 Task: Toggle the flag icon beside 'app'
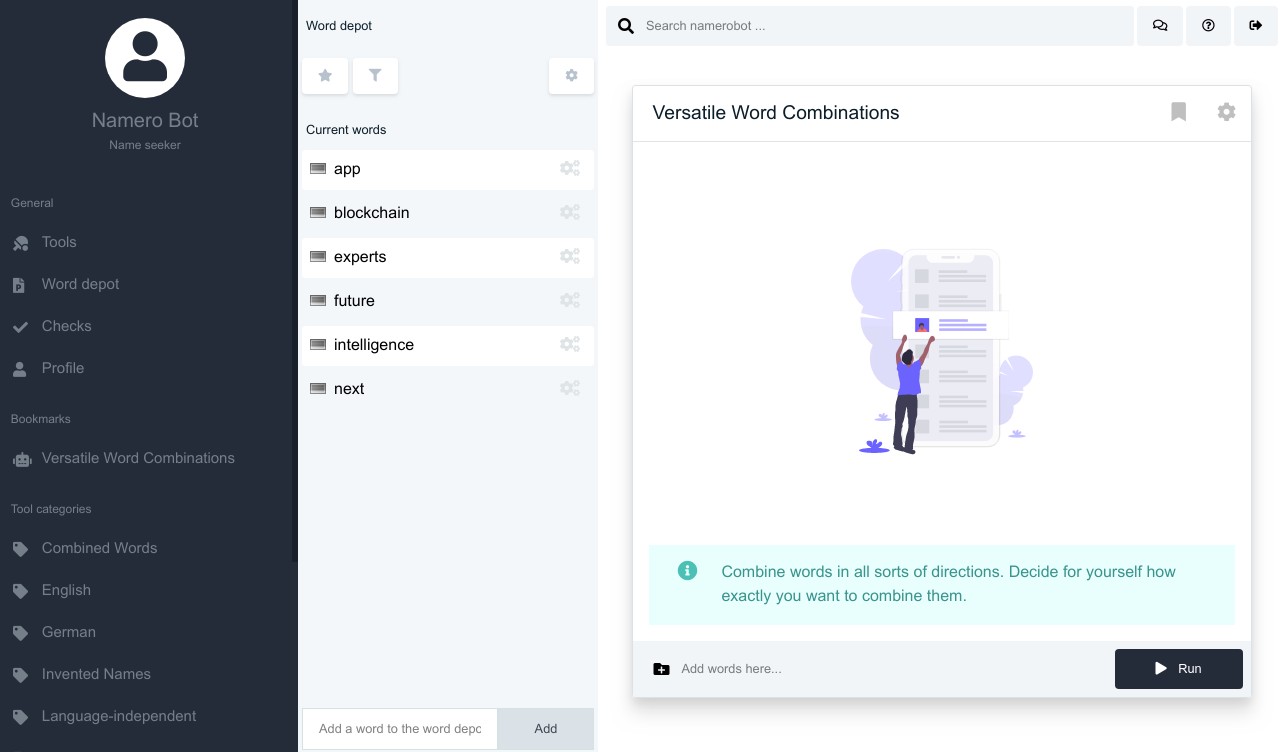tap(318, 169)
